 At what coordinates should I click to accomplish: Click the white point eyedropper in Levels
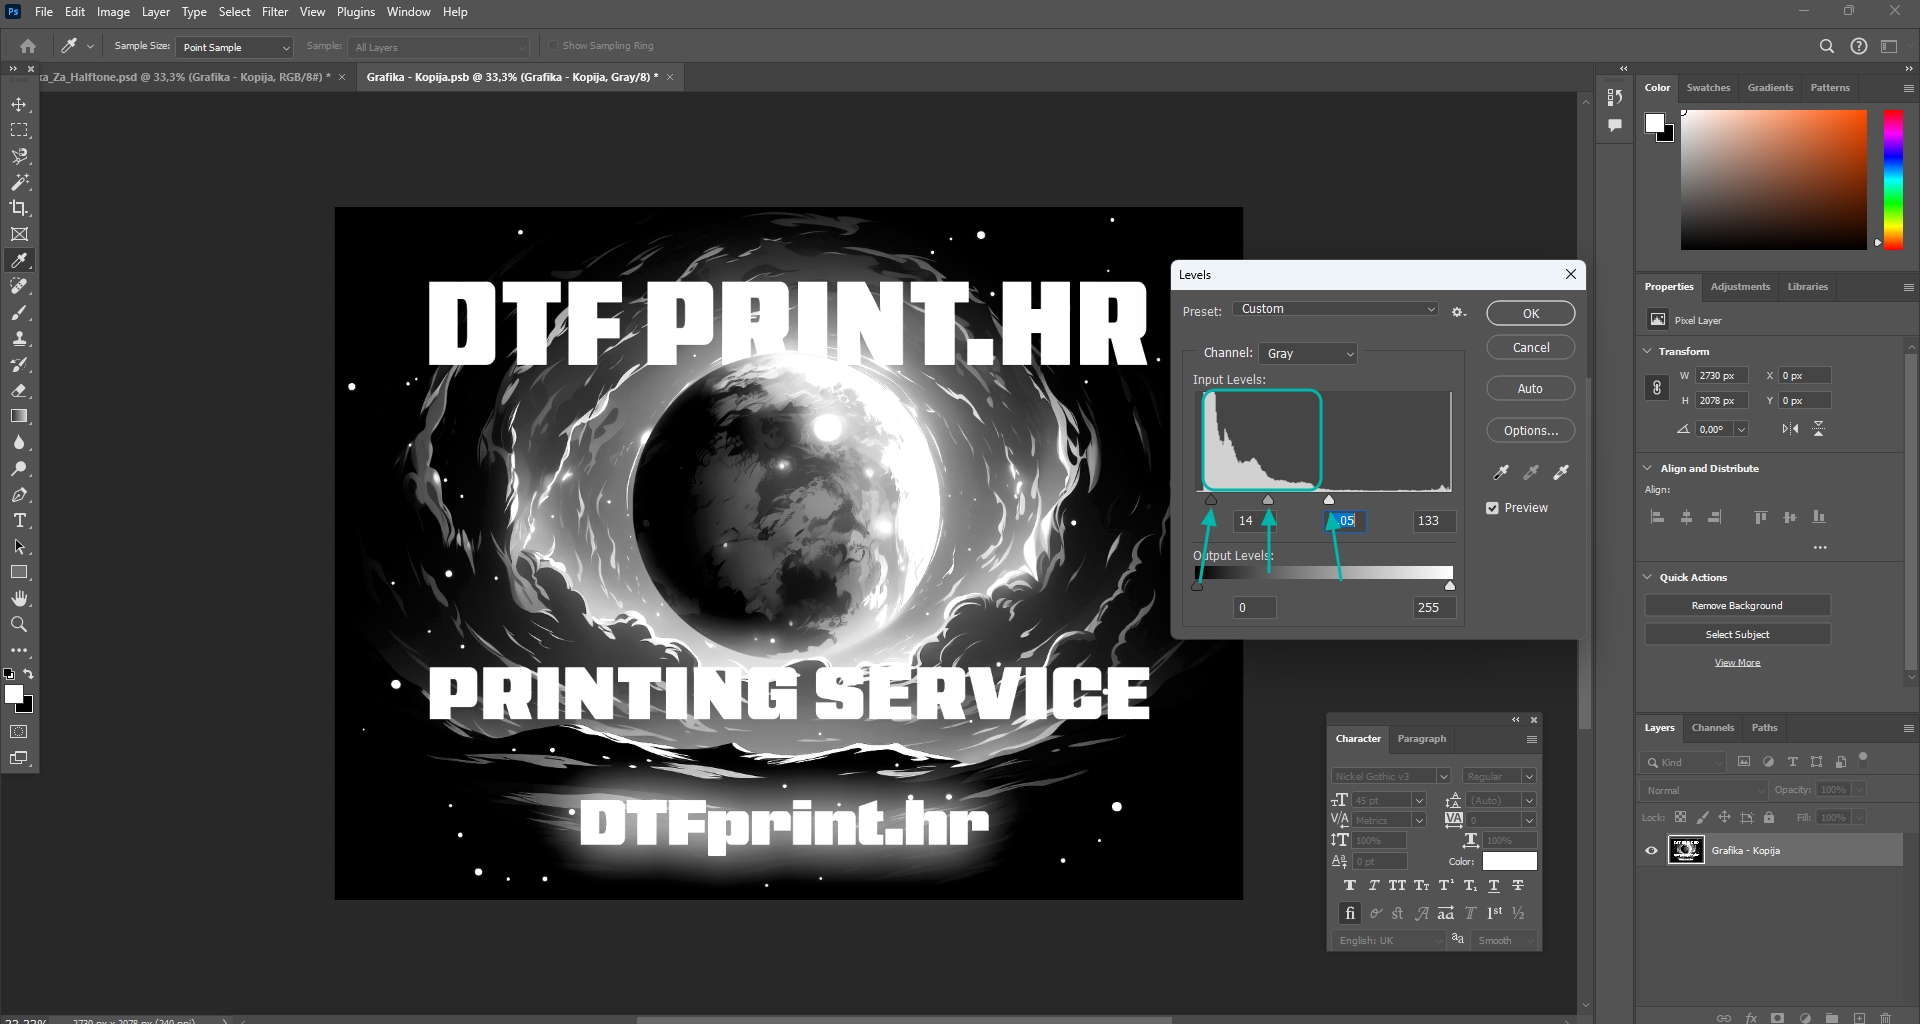(x=1561, y=472)
